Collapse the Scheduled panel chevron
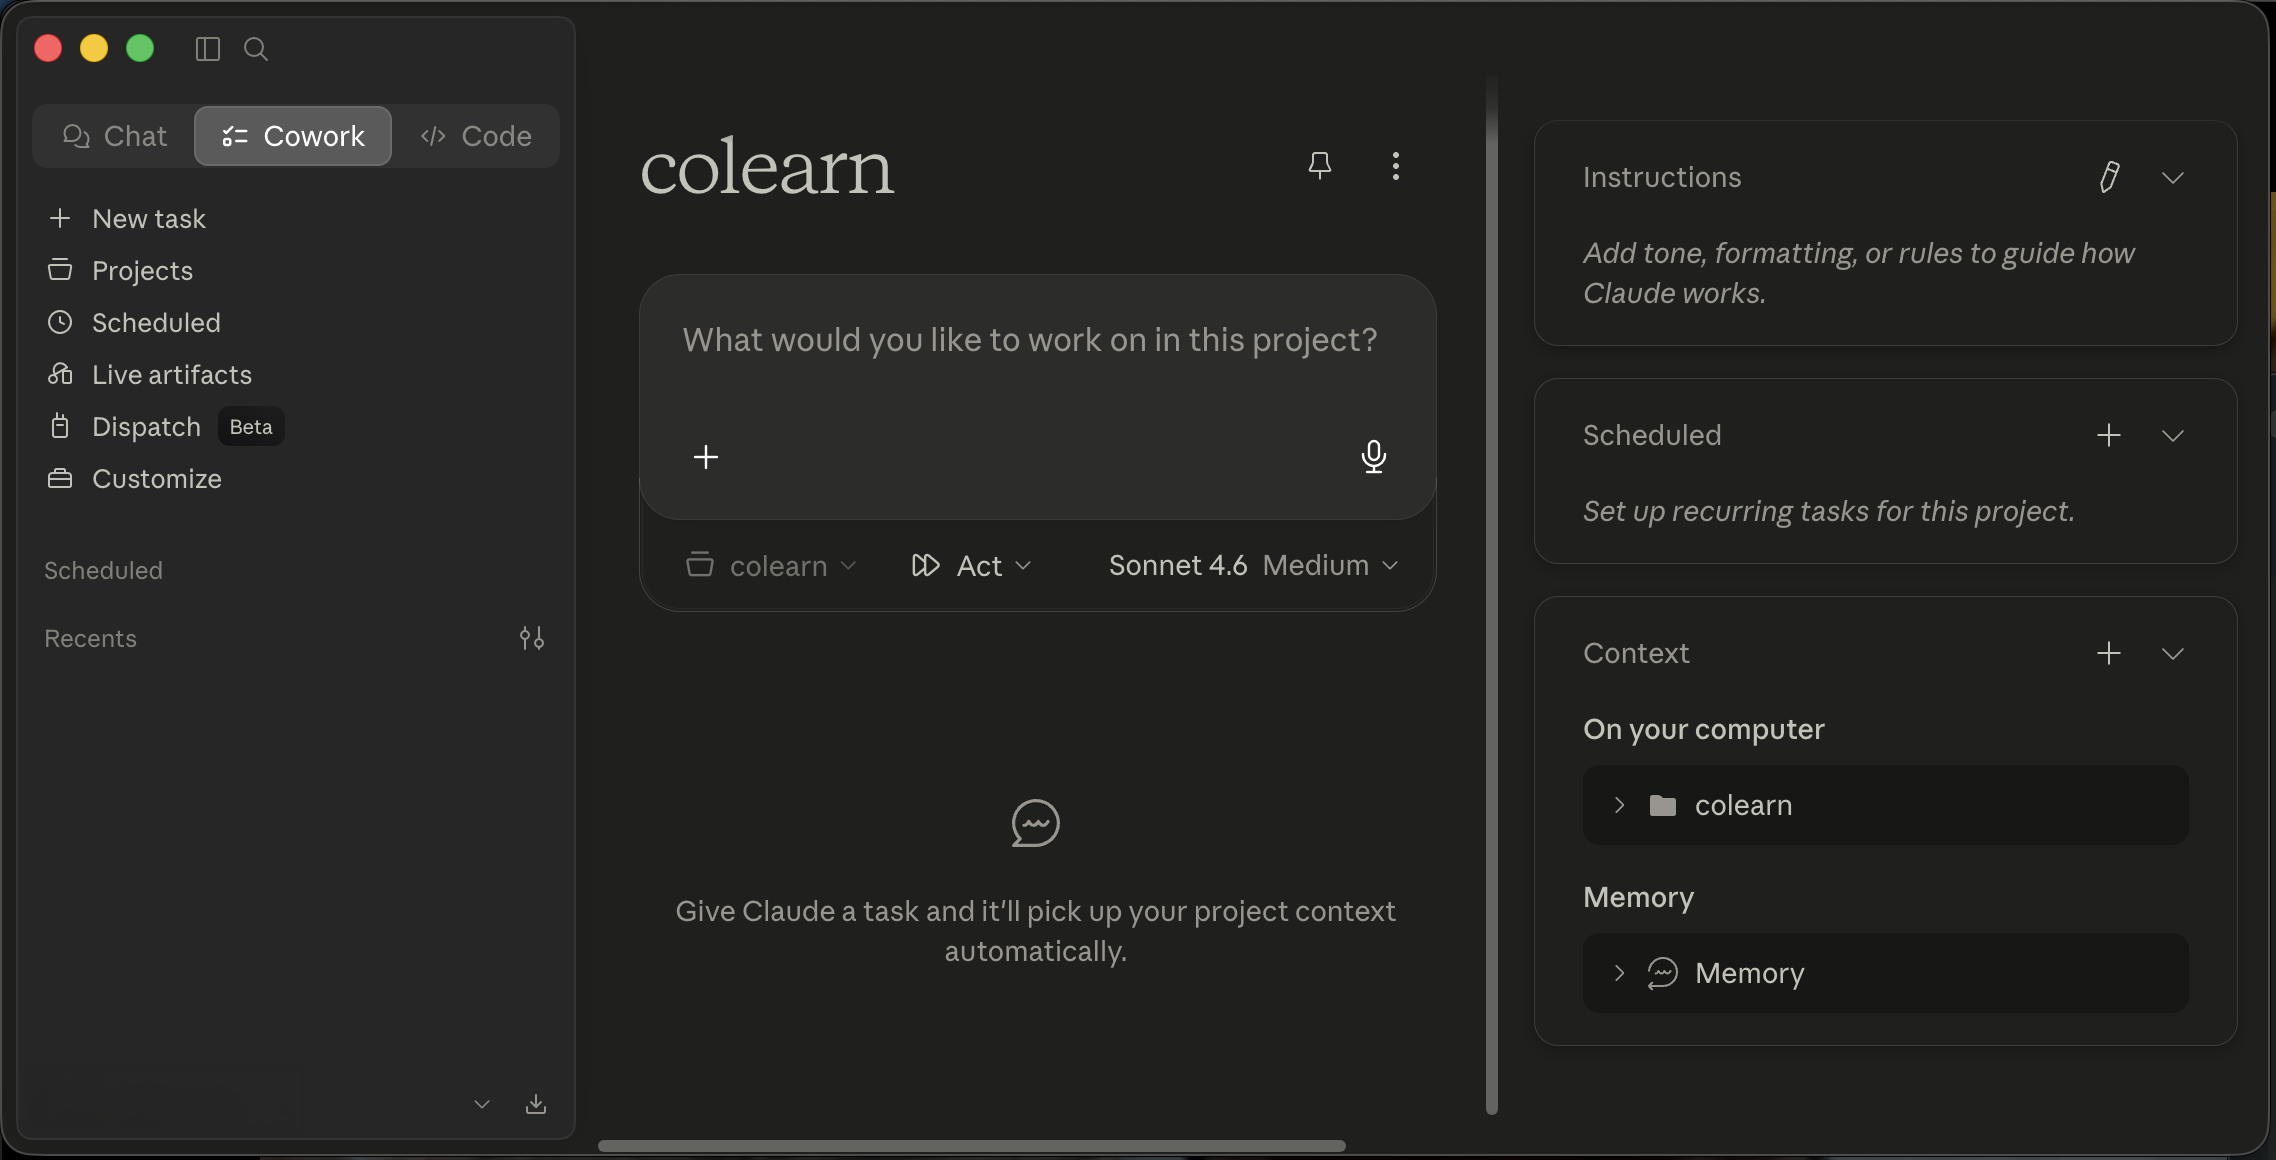The image size is (2276, 1160). 2173,436
